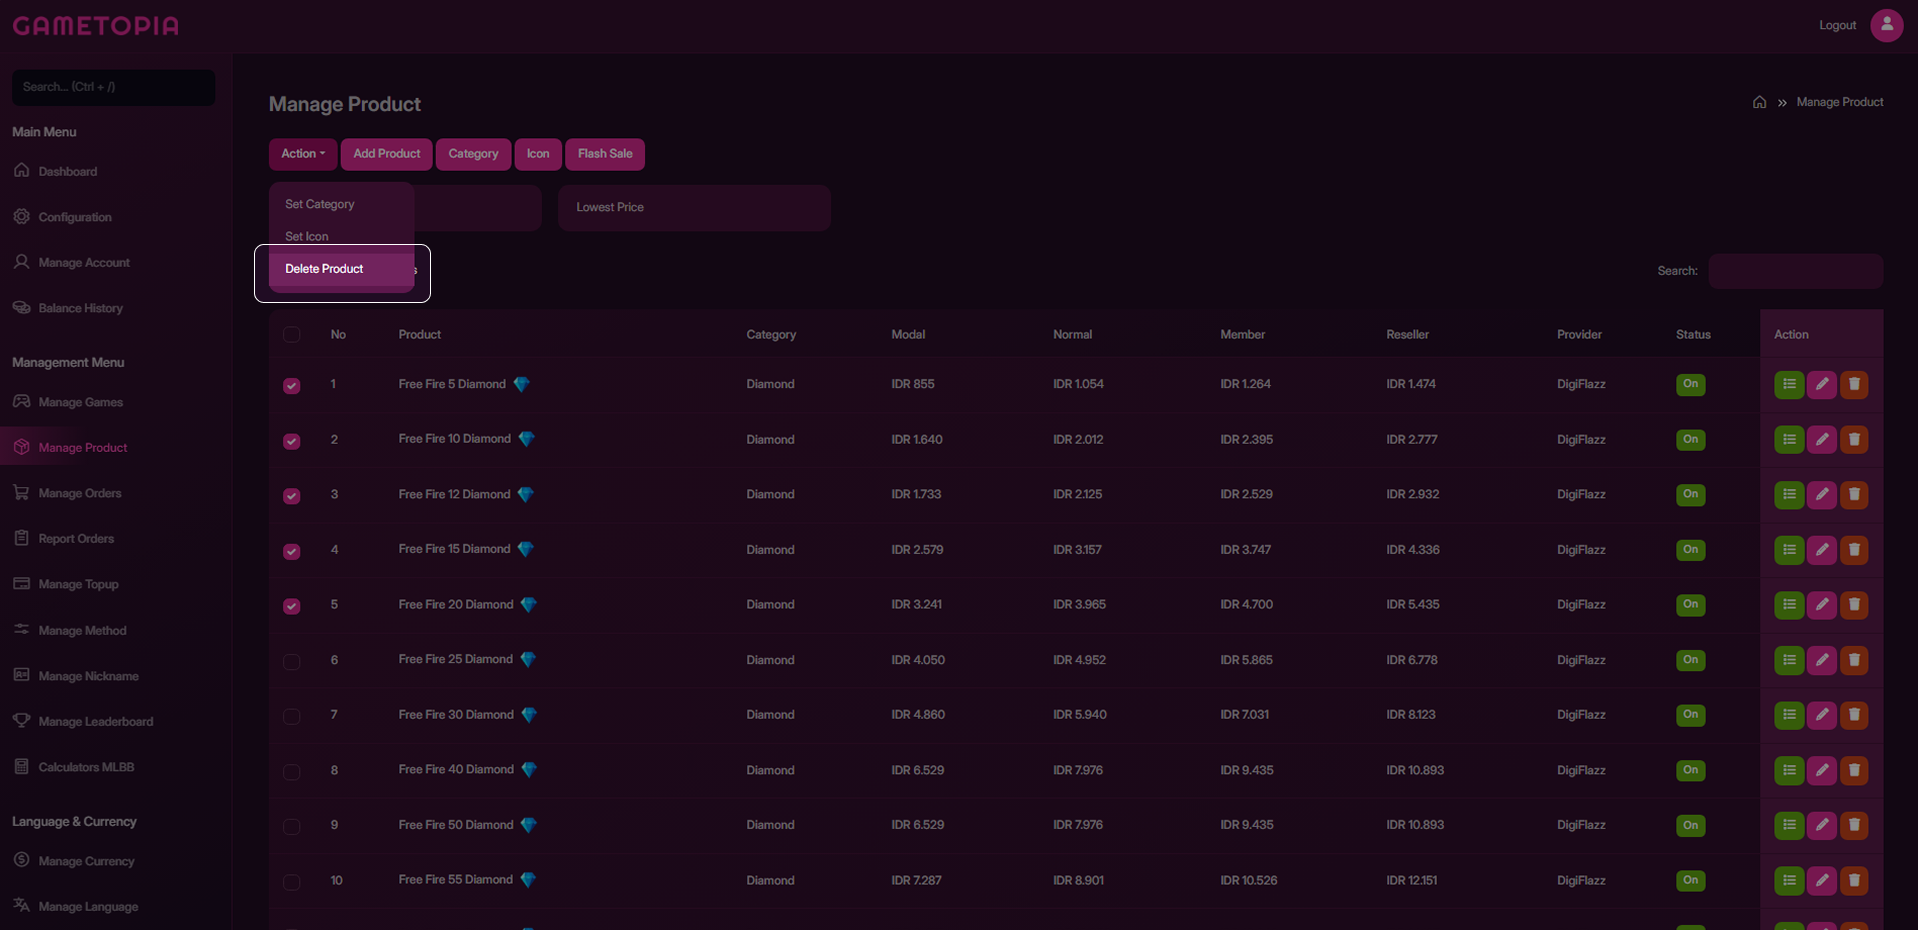Click the Icon button
The image size is (1918, 930).
coord(538,154)
